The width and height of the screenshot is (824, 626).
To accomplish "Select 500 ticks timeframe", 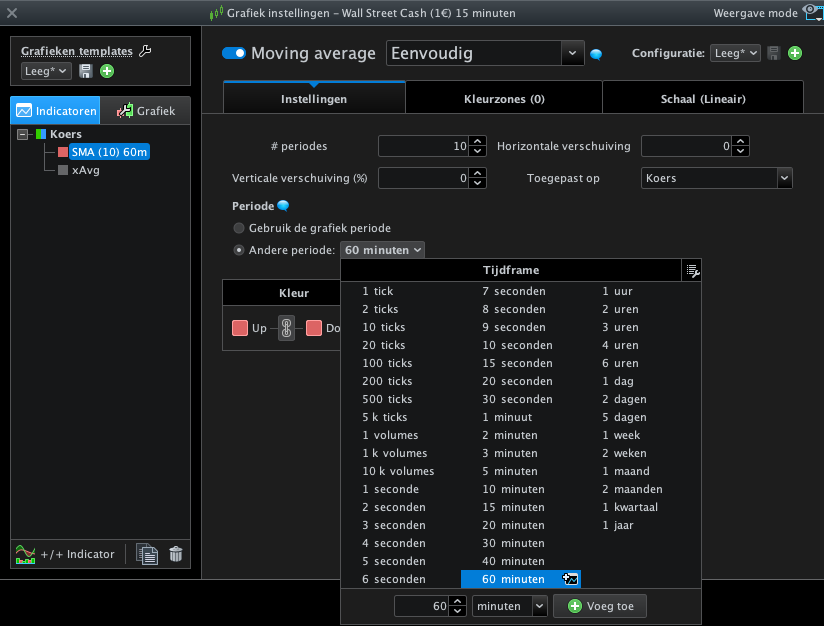I will point(387,399).
